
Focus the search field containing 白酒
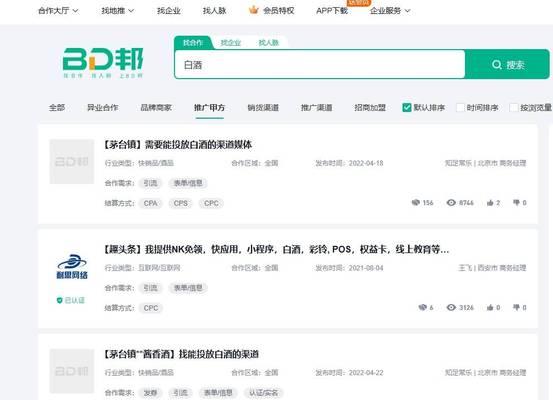[x=320, y=64]
